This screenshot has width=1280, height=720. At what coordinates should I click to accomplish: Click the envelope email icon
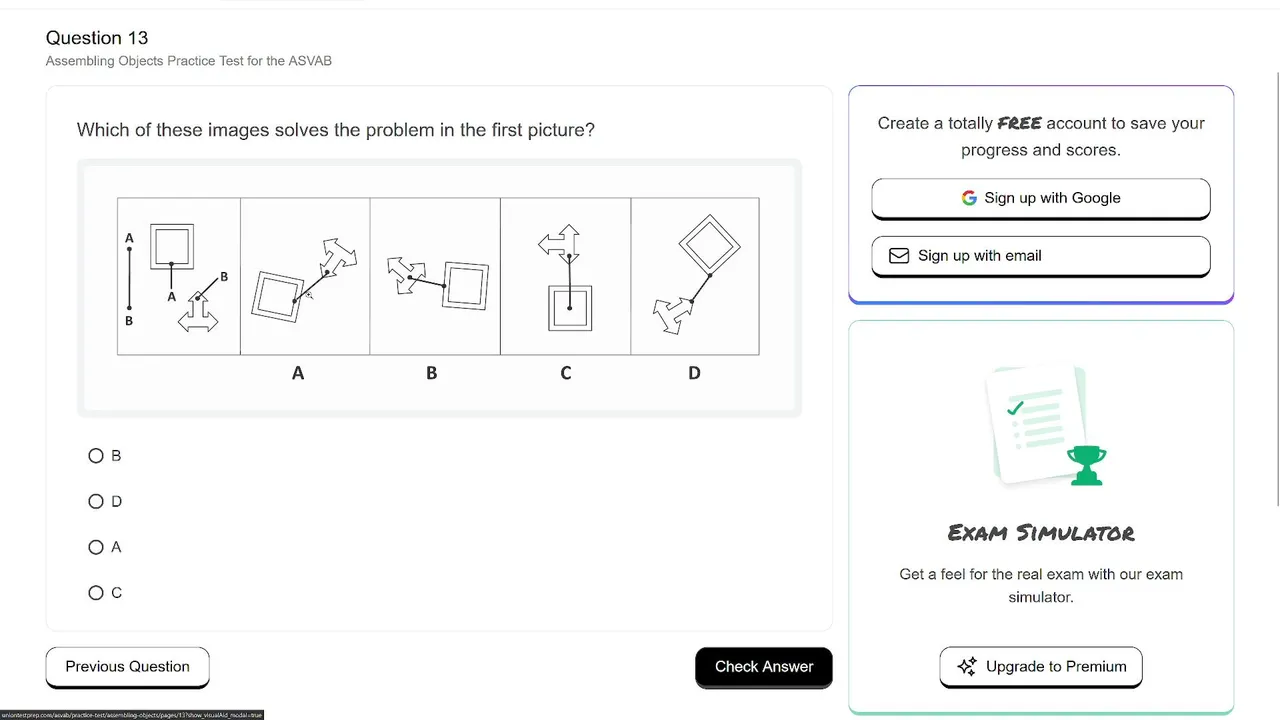tap(899, 256)
